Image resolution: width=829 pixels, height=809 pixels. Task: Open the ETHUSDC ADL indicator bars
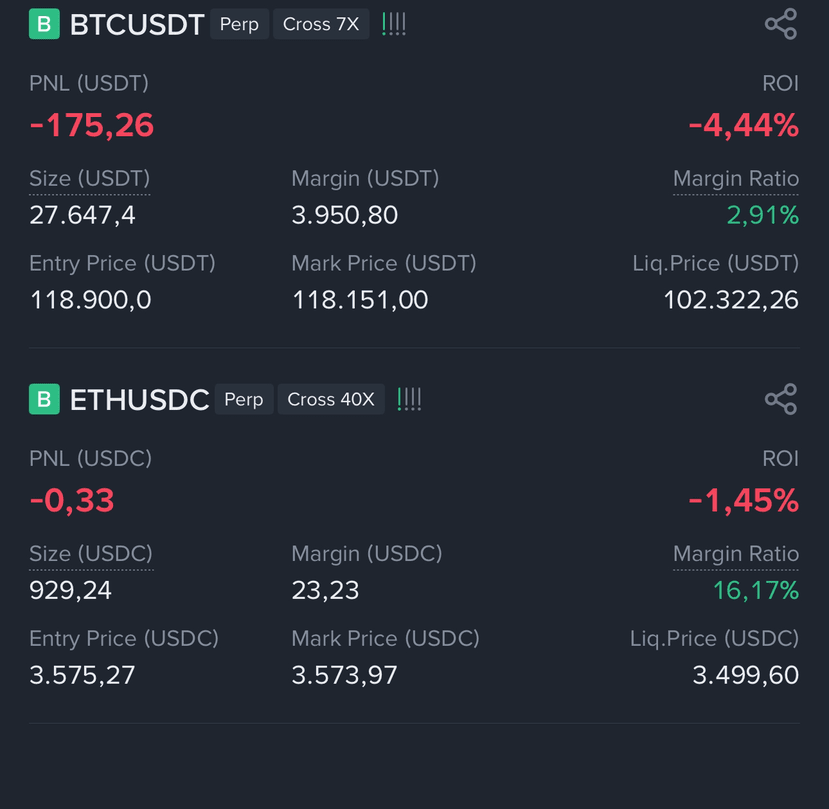[409, 399]
